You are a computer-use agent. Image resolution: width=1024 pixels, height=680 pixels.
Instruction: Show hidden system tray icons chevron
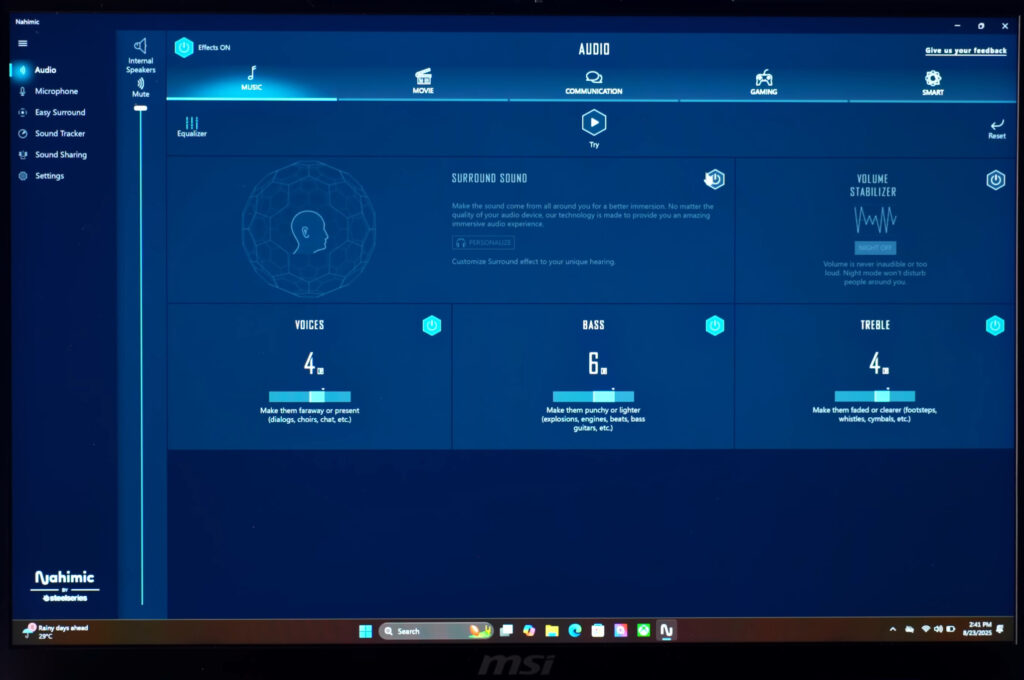coord(892,630)
